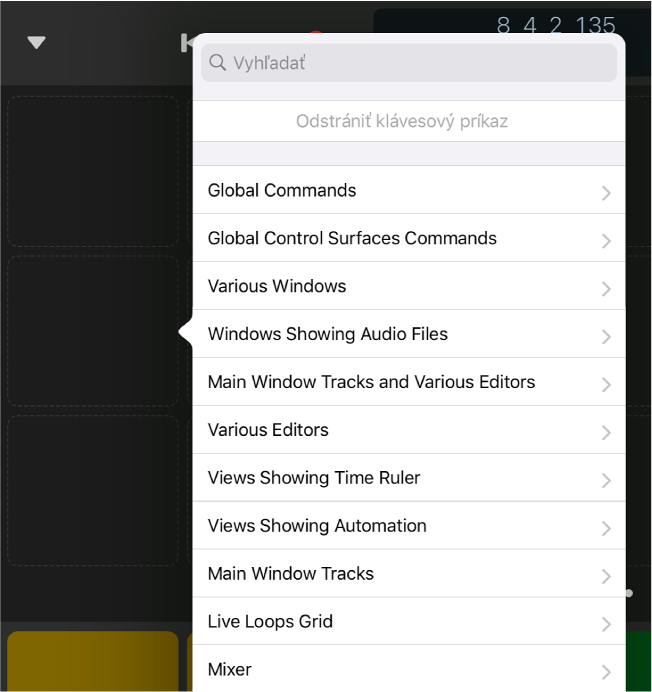Expand the Various Windows chevron
The height and width of the screenshot is (692, 652).
click(x=606, y=288)
